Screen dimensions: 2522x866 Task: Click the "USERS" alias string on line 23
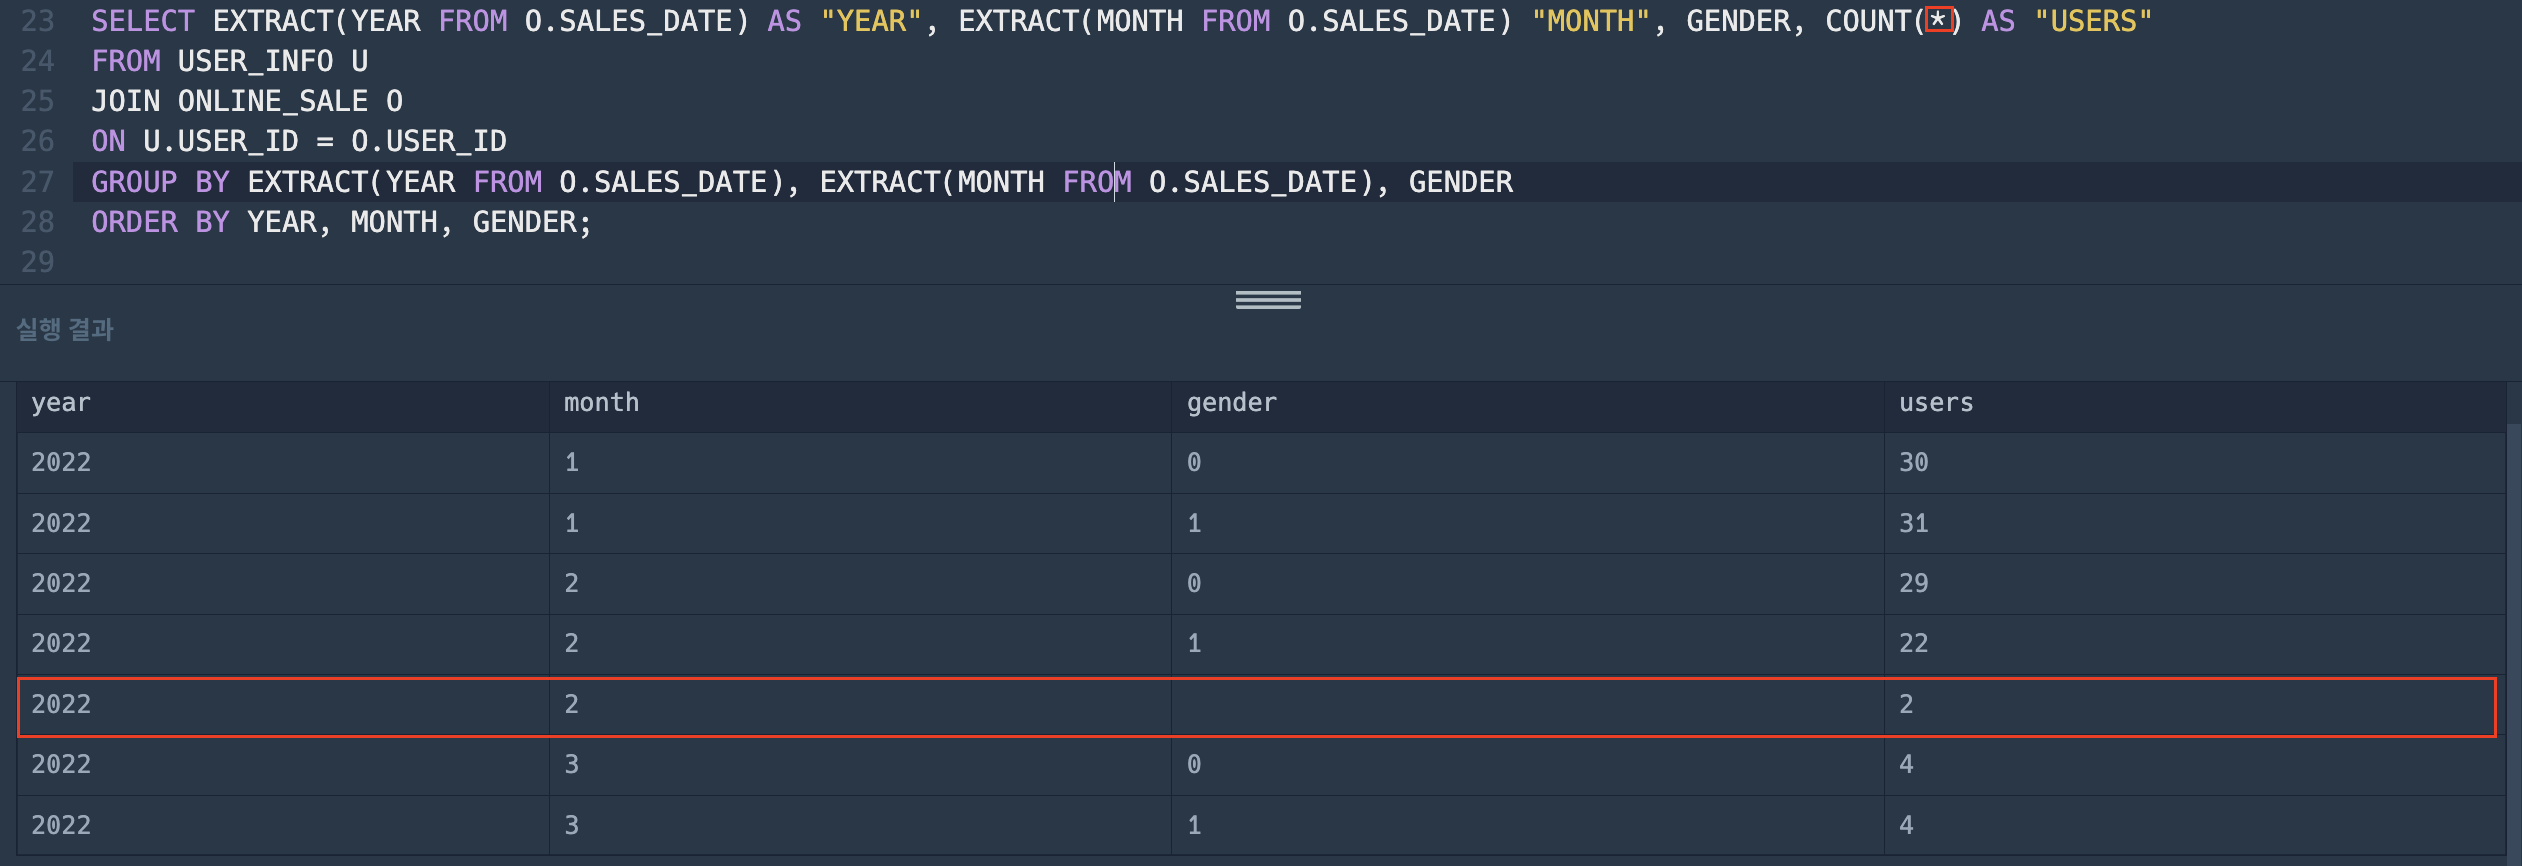2093,21
